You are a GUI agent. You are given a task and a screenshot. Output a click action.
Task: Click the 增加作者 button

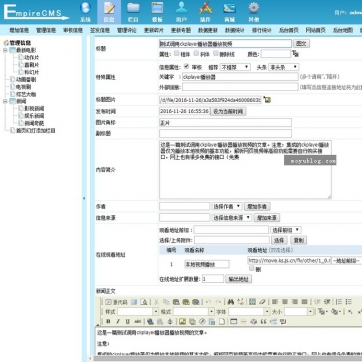tap(257, 206)
